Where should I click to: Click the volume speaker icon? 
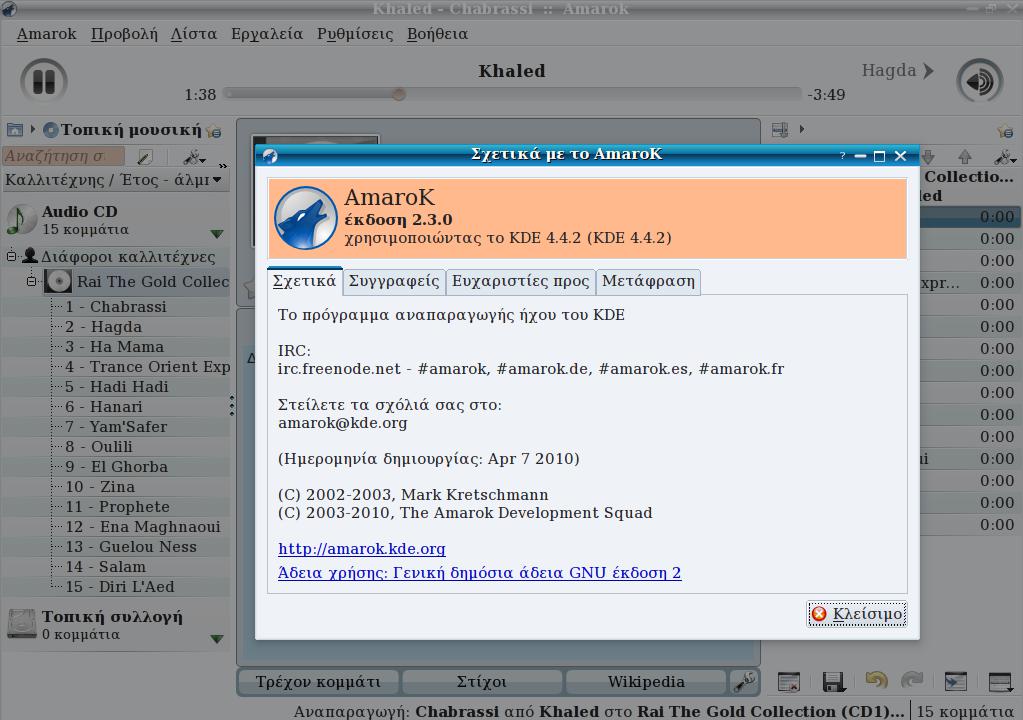coord(979,82)
